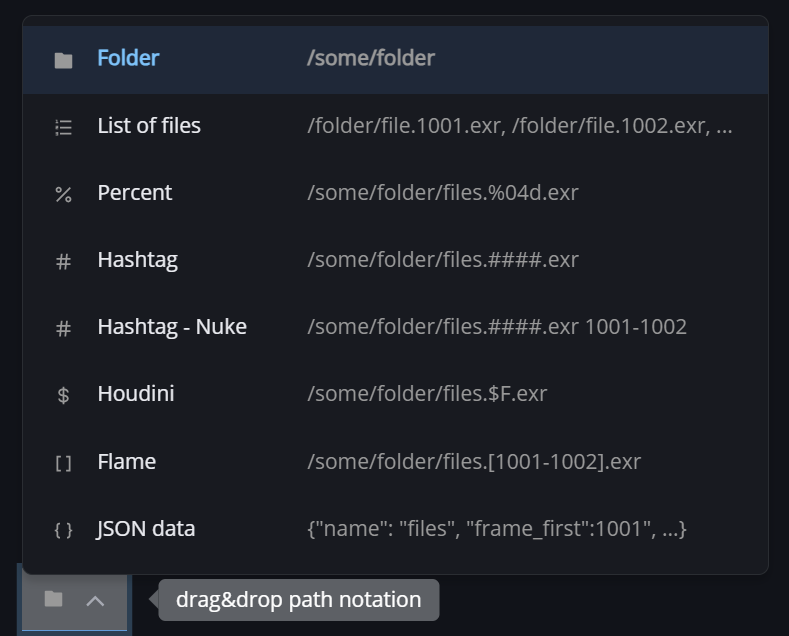789x636 pixels.
Task: Collapse the path notation dropdown chevron
Action: pyautogui.click(x=95, y=600)
